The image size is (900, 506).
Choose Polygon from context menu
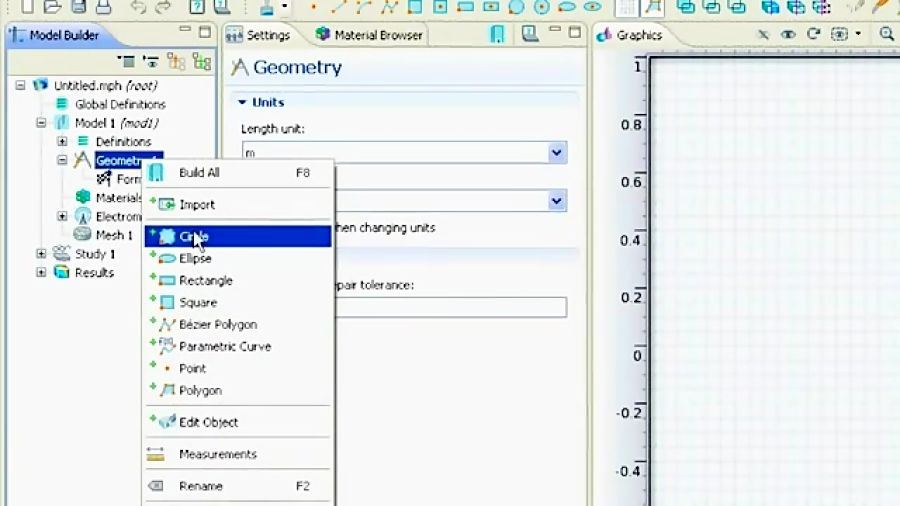tap(238, 391)
